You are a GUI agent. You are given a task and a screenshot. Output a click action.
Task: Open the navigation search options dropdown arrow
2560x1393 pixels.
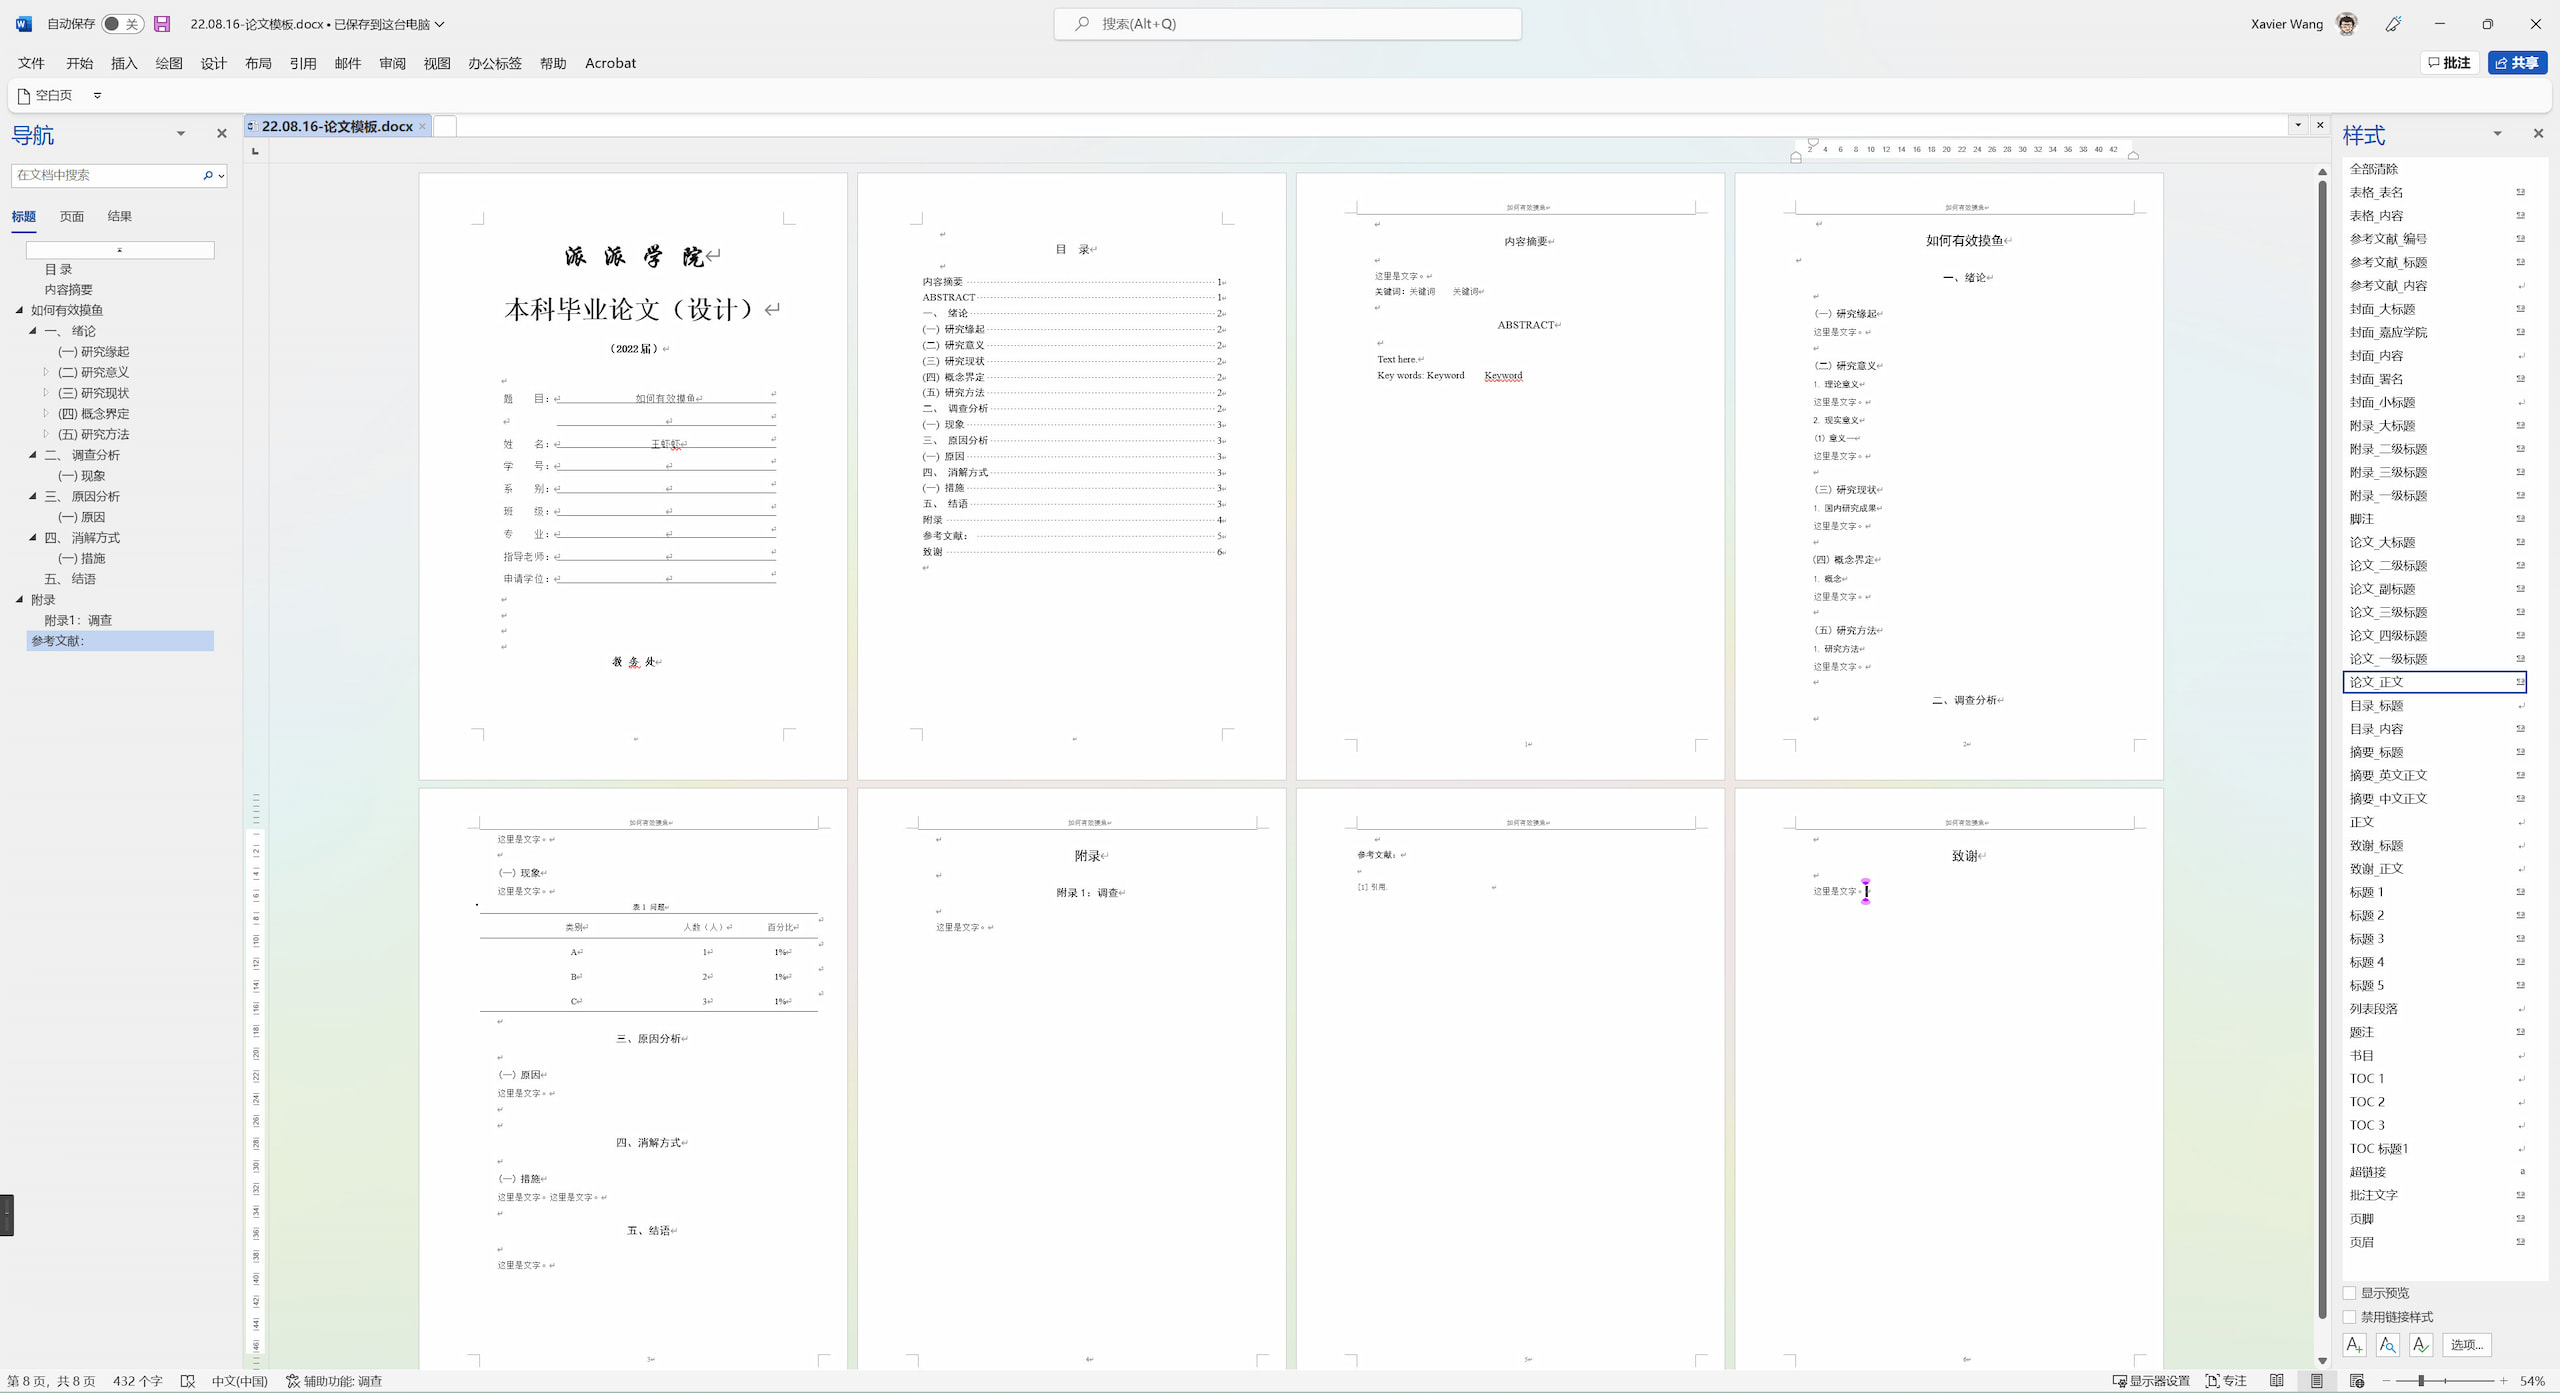[x=221, y=175]
